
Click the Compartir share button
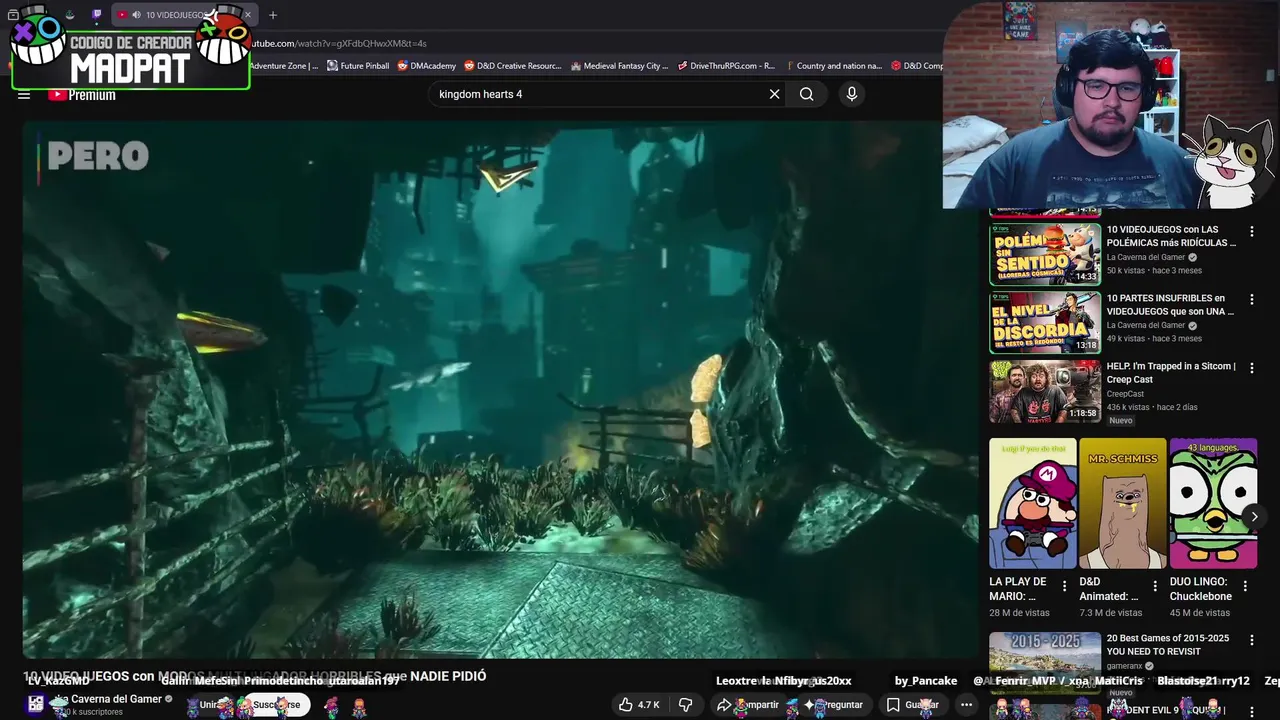pyautogui.click(x=749, y=705)
